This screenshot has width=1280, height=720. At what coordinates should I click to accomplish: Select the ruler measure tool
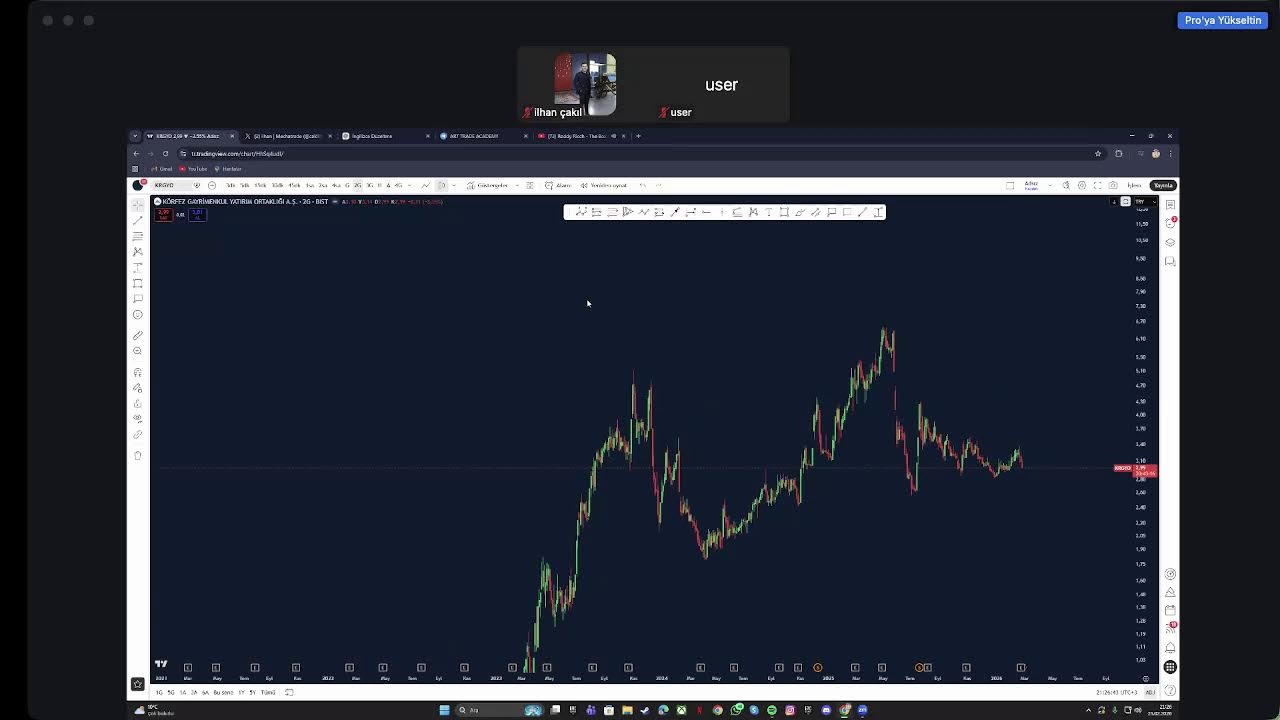(x=138, y=335)
